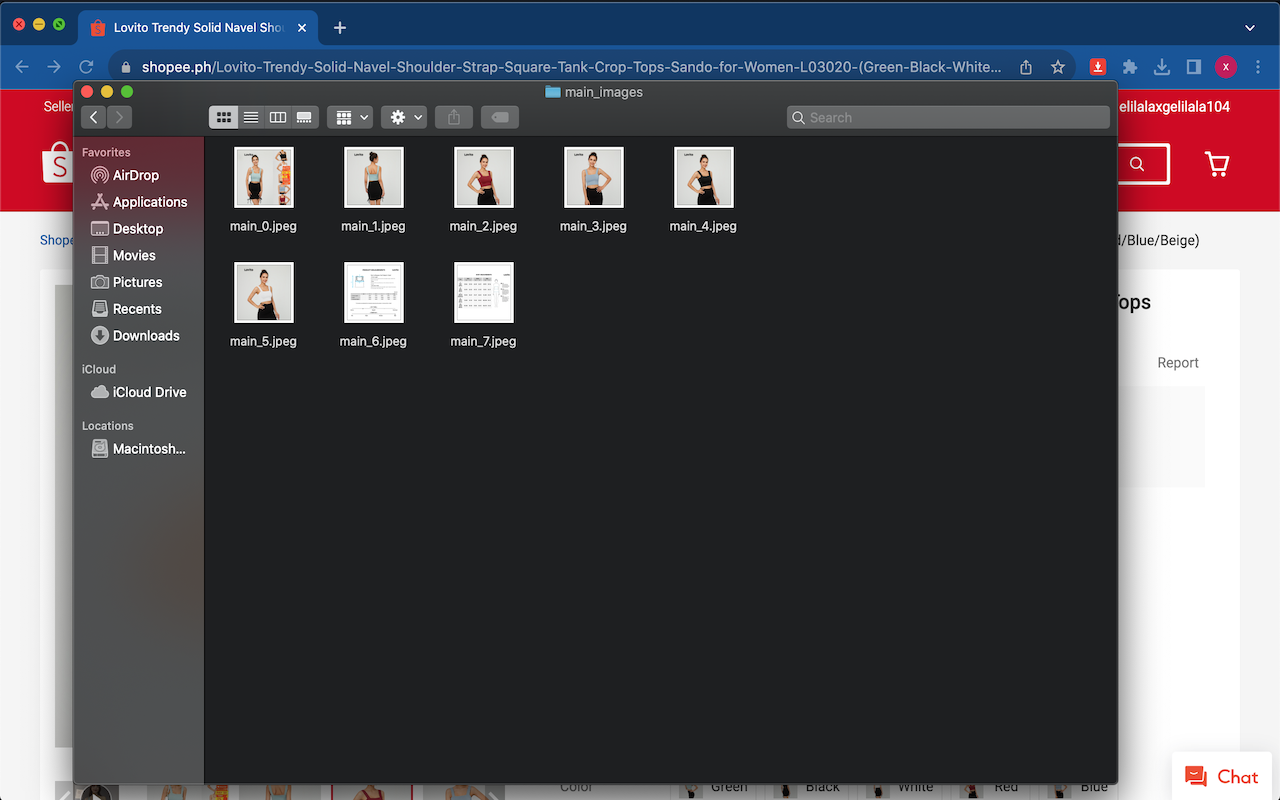Select the main_6.jpeg file
This screenshot has height=800, width=1280.
click(x=373, y=305)
